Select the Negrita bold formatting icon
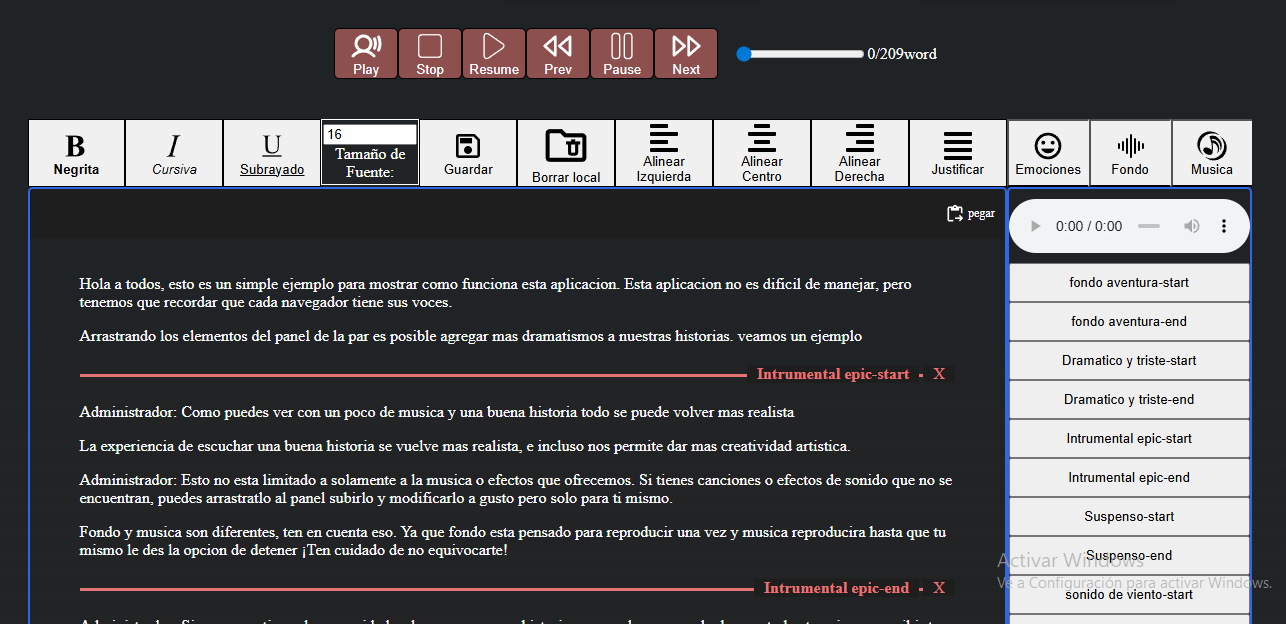Screen dimensions: 1286x624 [76, 152]
